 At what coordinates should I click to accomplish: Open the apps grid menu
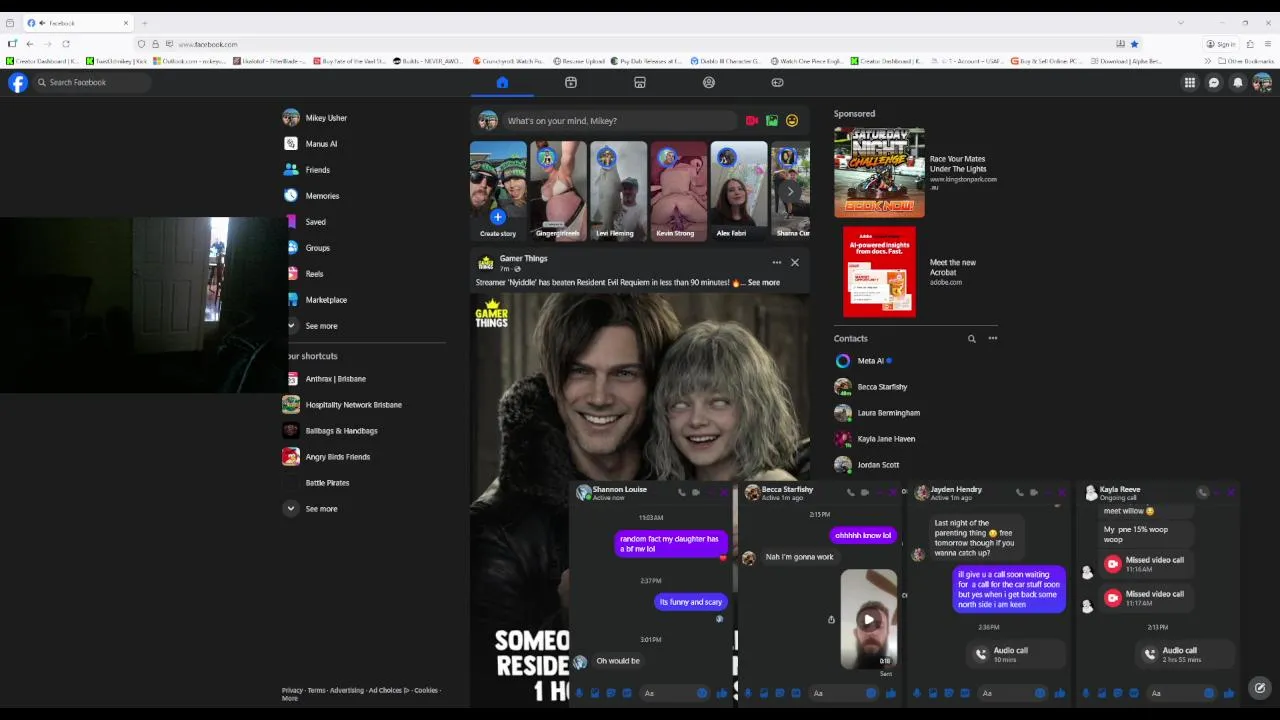pyautogui.click(x=1190, y=83)
